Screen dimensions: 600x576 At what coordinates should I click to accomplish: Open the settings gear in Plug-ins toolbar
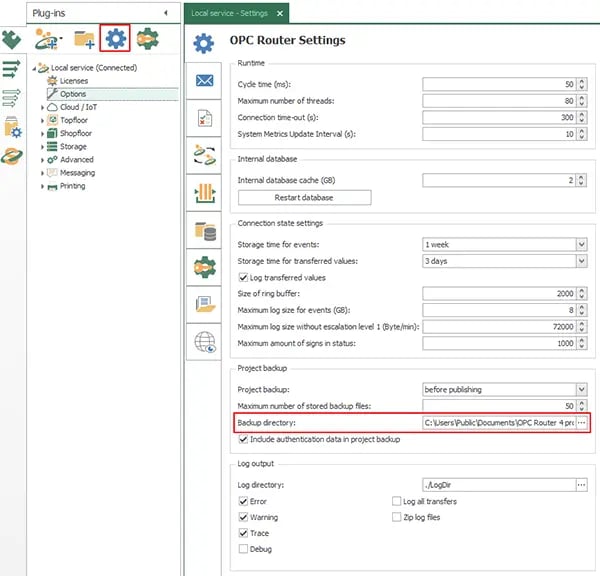click(117, 39)
